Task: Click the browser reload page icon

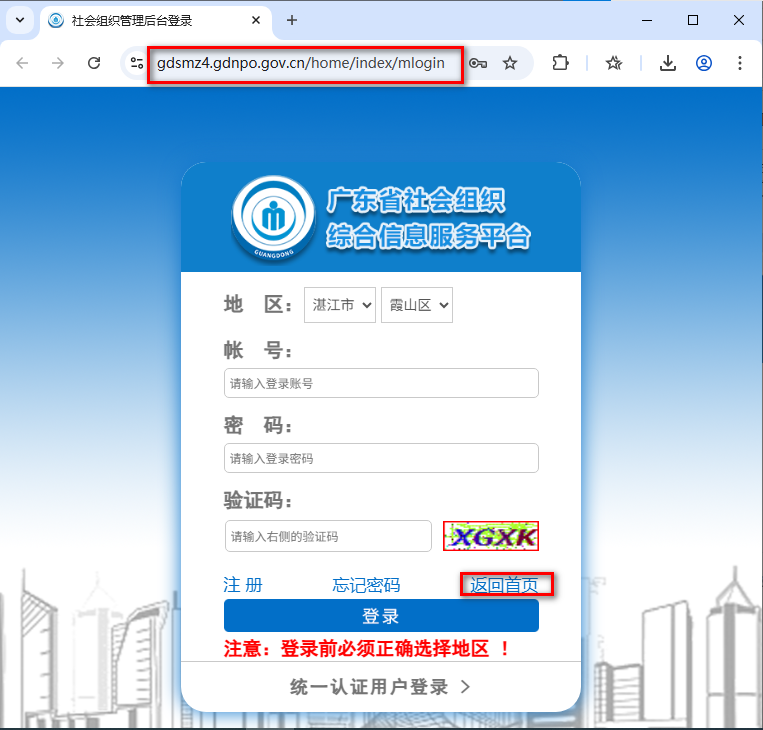Action: tap(94, 63)
